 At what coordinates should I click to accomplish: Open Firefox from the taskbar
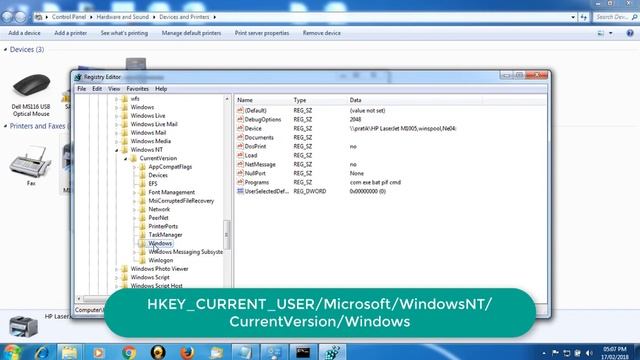(x=187, y=352)
